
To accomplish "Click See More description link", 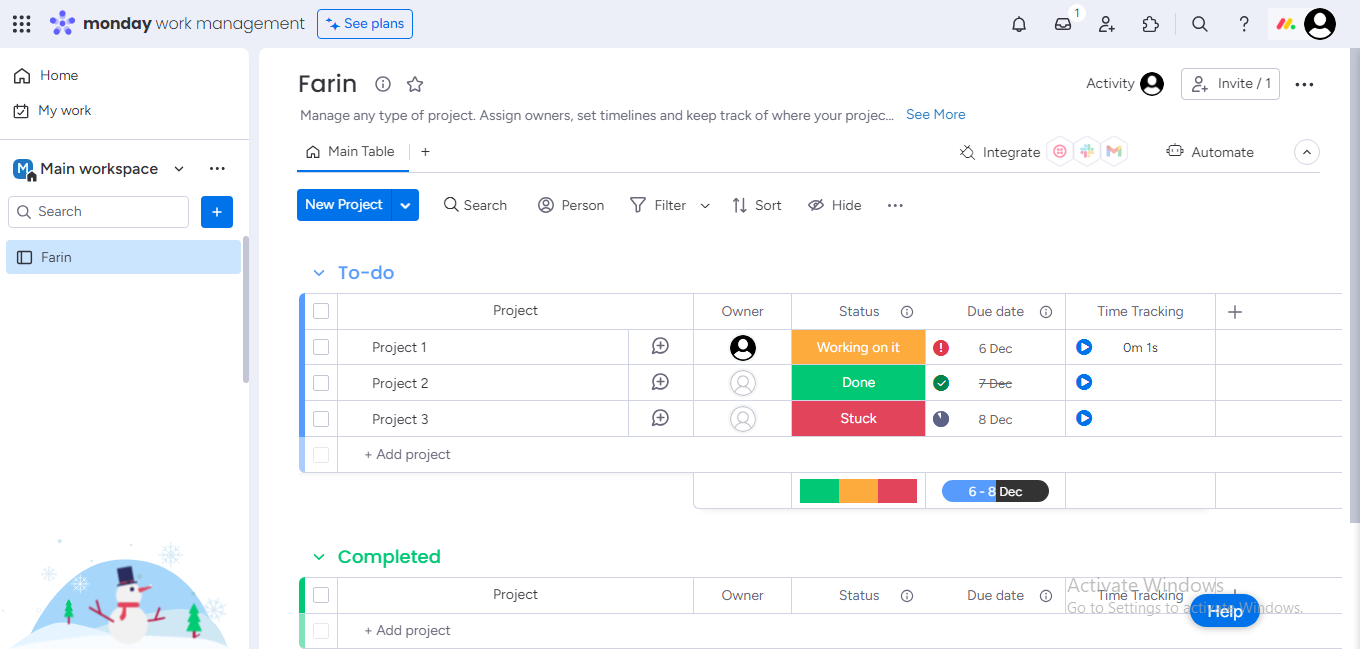I will pyautogui.click(x=936, y=115).
